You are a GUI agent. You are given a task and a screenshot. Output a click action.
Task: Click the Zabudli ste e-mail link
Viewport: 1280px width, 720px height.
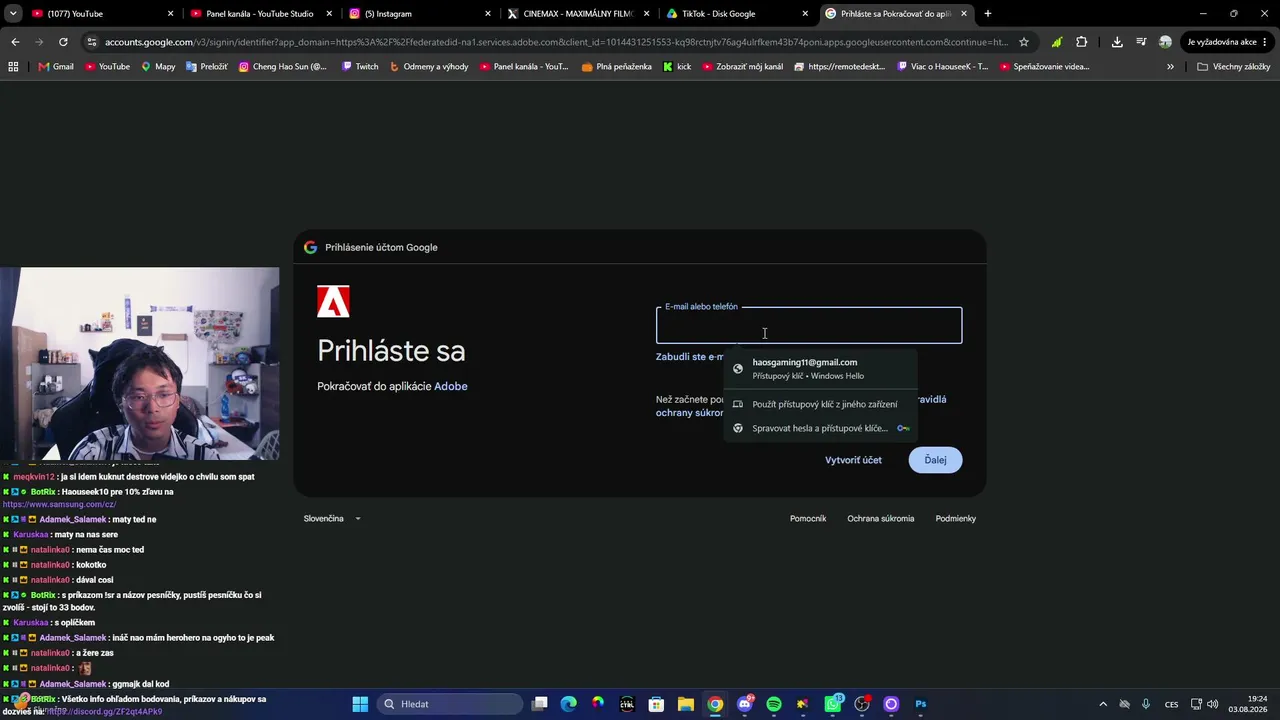690,357
